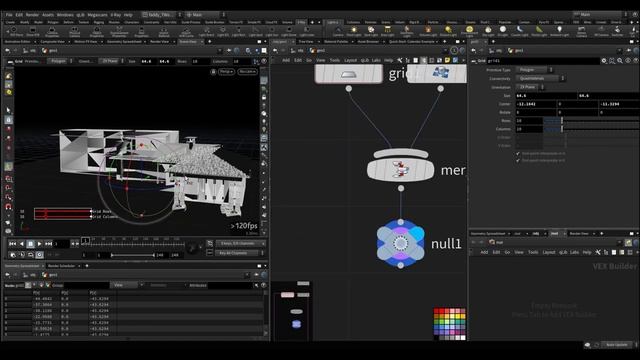Select the Camera shelf tool
This screenshot has height=360, width=640.
[x=338, y=31]
